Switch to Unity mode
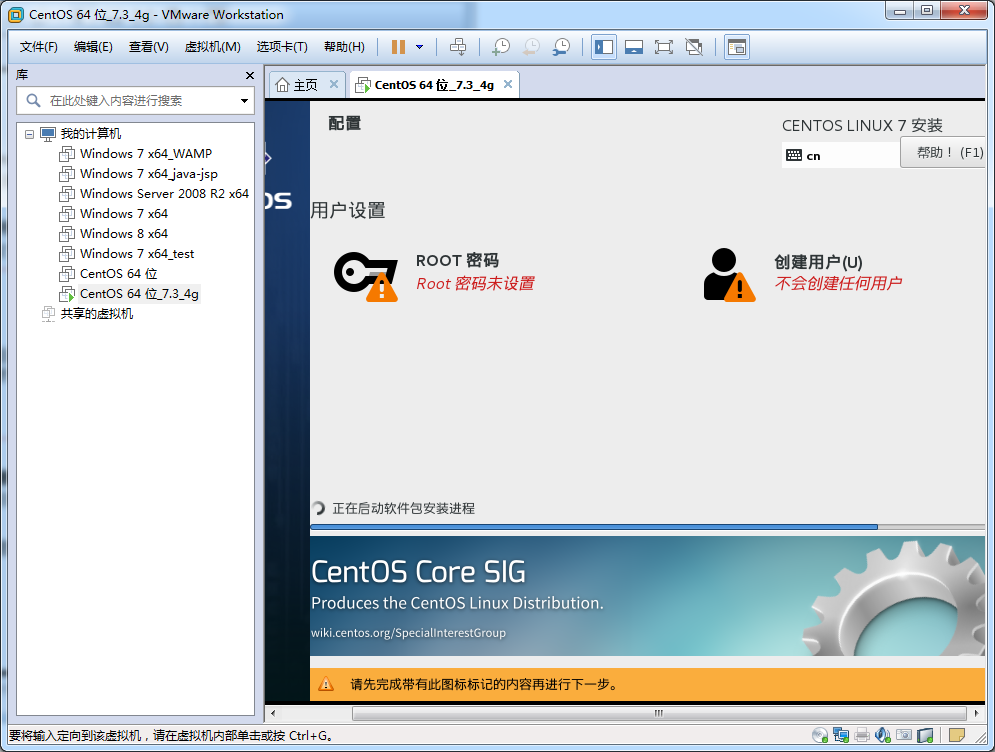This screenshot has height=752, width=995. coord(694,47)
